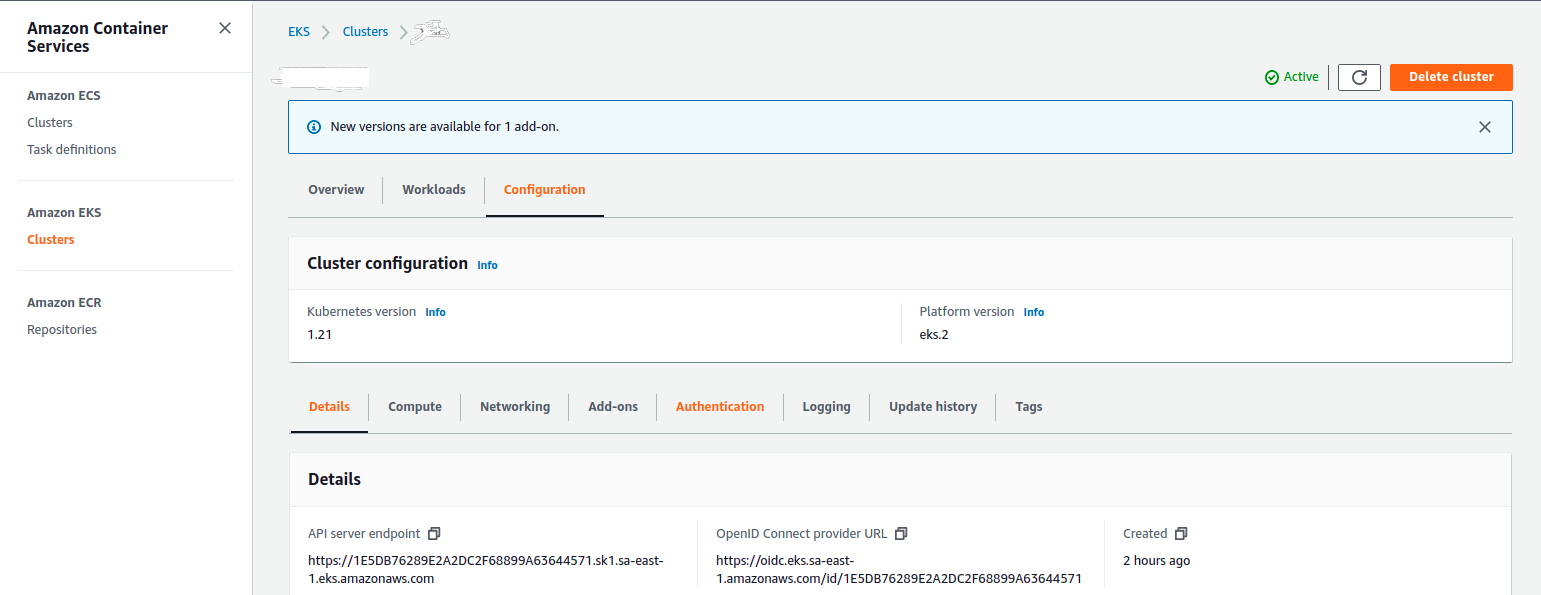Open Clusters under Amazon EKS
The width and height of the screenshot is (1541, 595).
pyautogui.click(x=51, y=240)
